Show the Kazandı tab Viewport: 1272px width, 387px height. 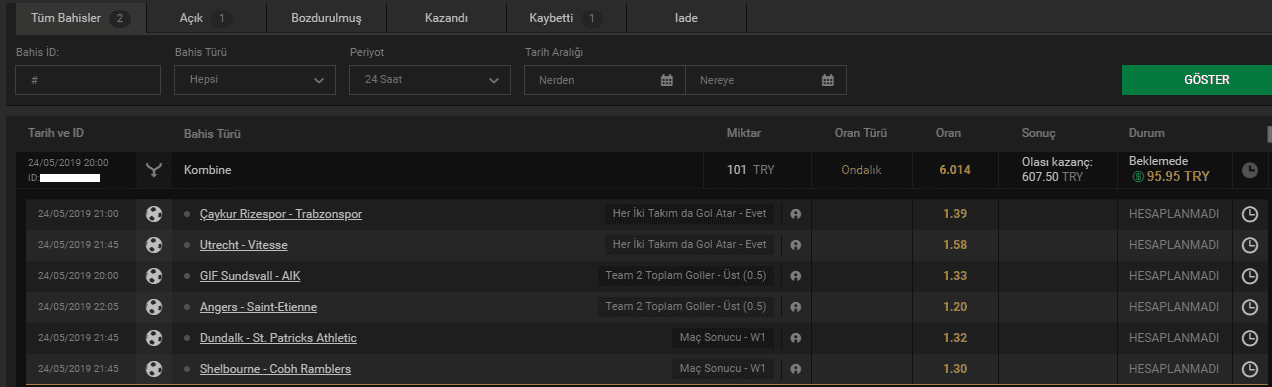[446, 18]
